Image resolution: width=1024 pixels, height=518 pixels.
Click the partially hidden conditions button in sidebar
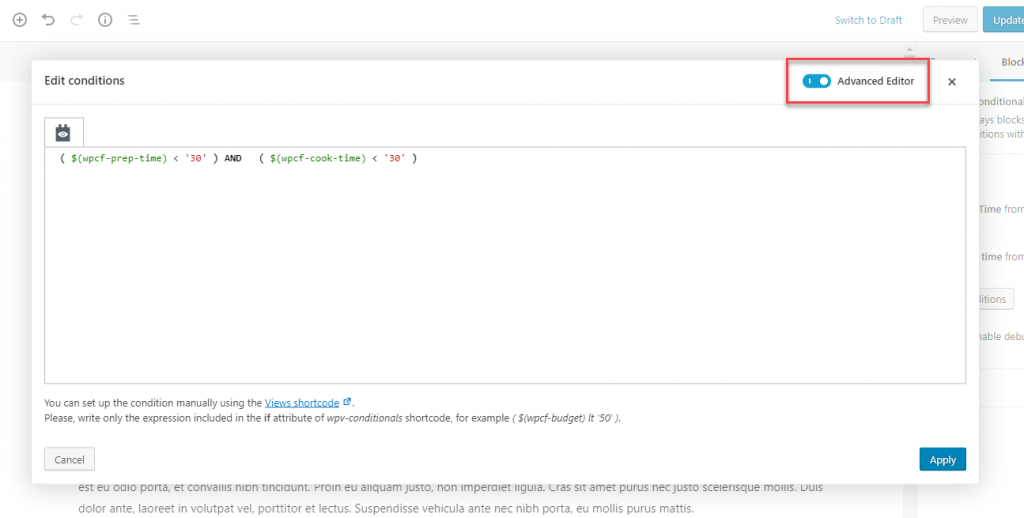coord(993,299)
